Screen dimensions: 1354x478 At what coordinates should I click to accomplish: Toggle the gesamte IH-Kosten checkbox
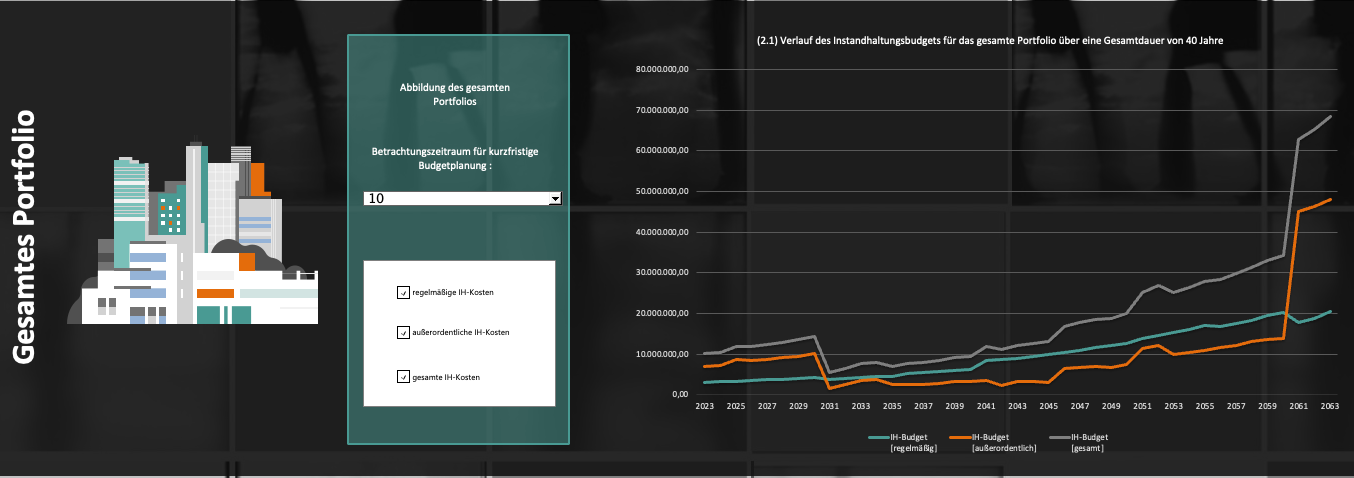pos(403,377)
